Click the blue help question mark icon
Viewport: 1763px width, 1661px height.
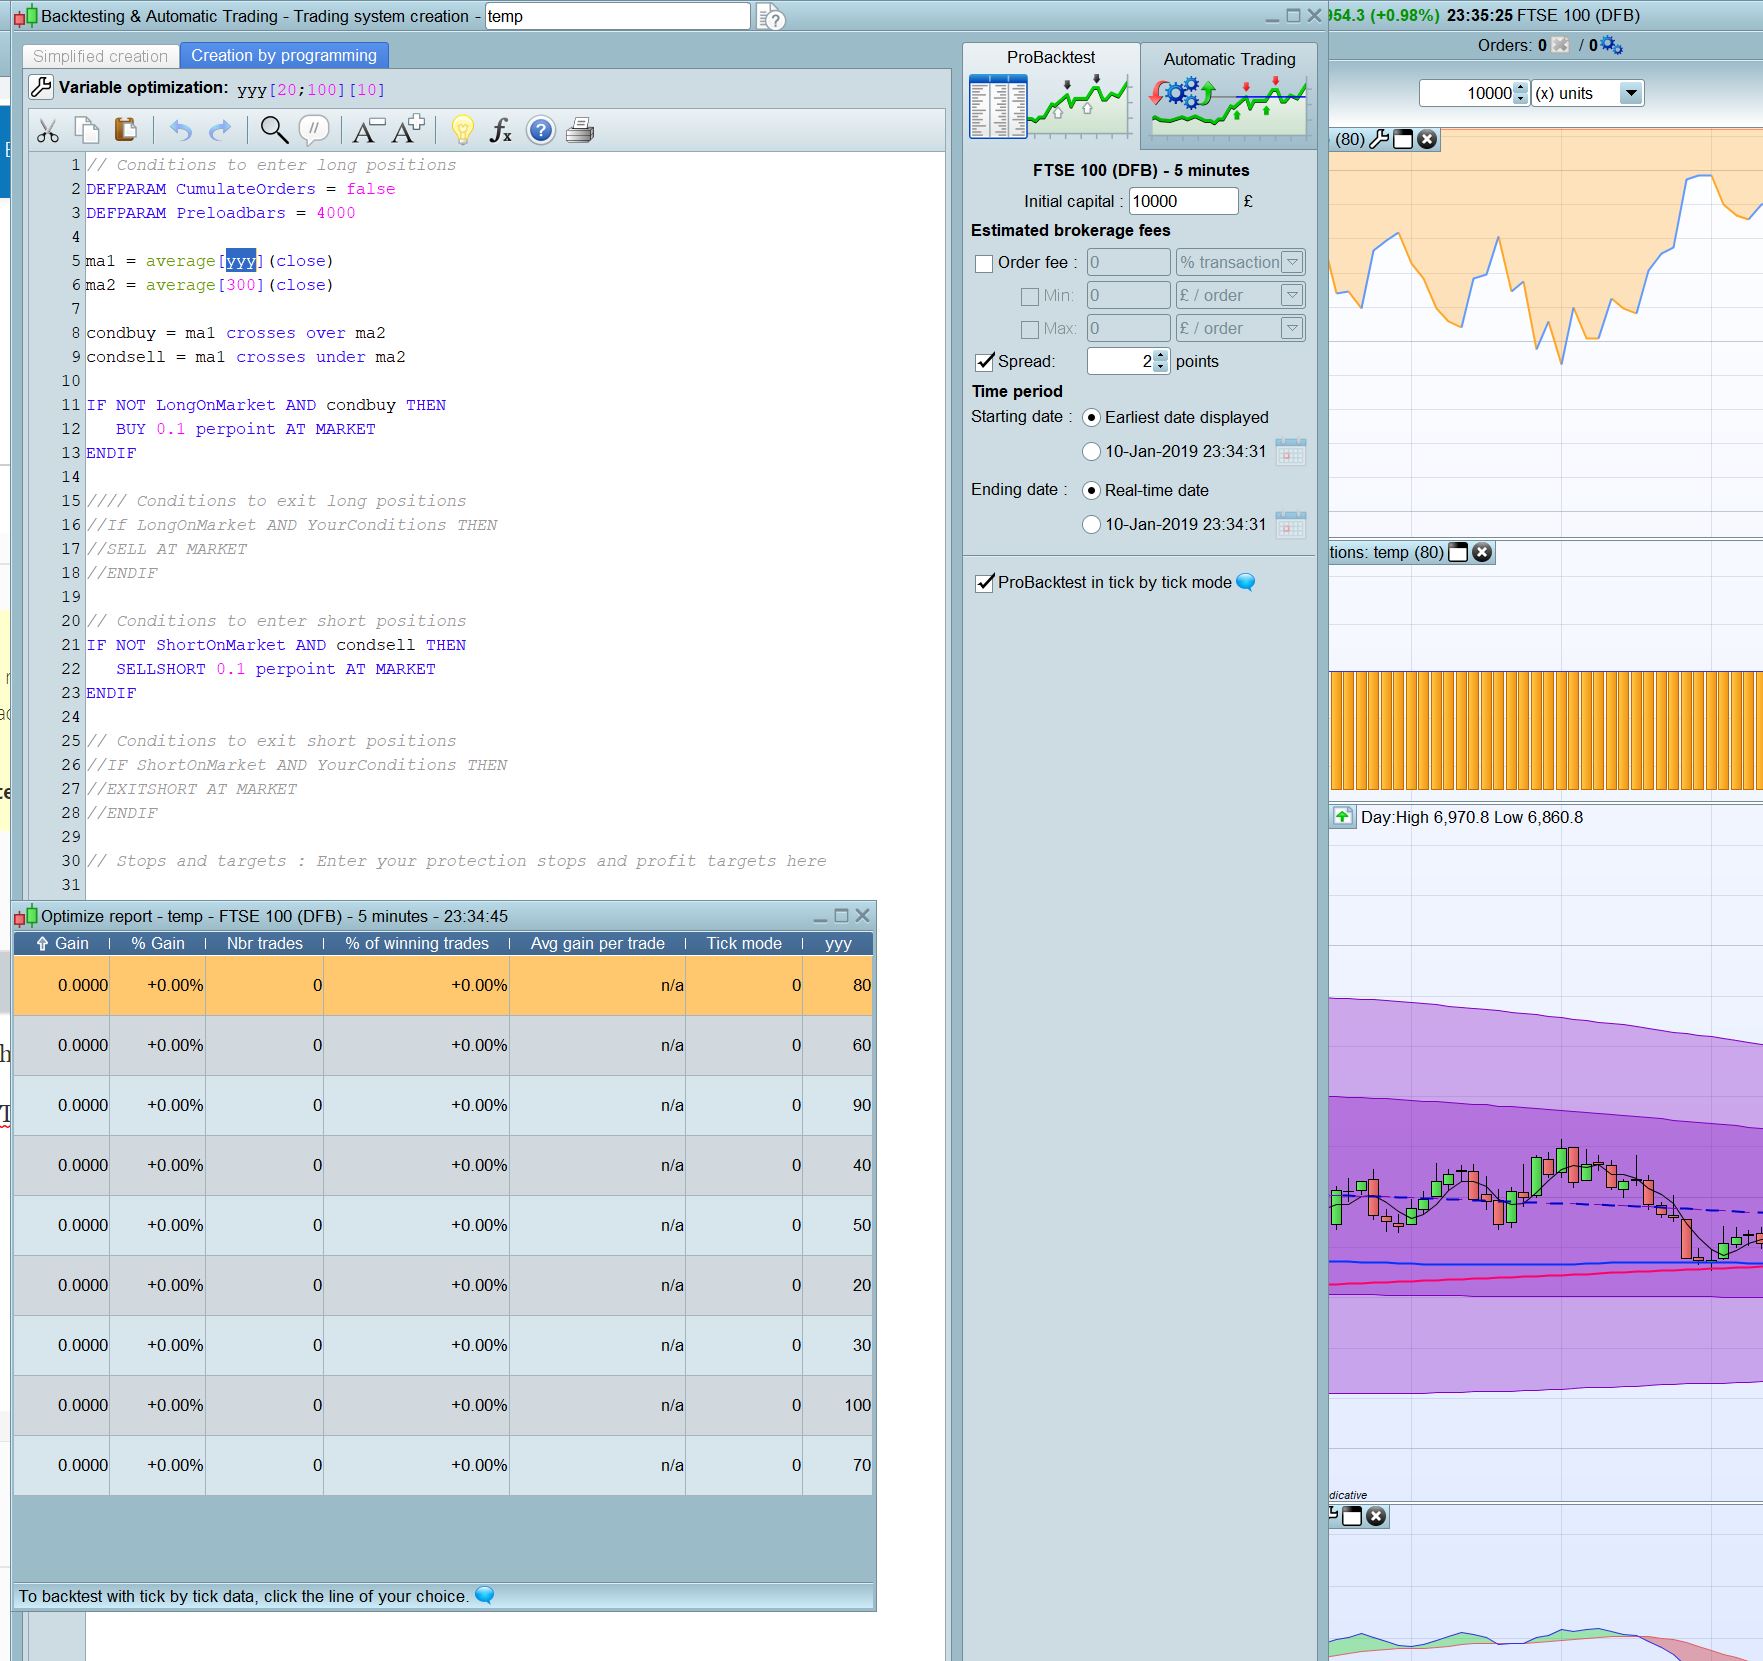point(540,130)
